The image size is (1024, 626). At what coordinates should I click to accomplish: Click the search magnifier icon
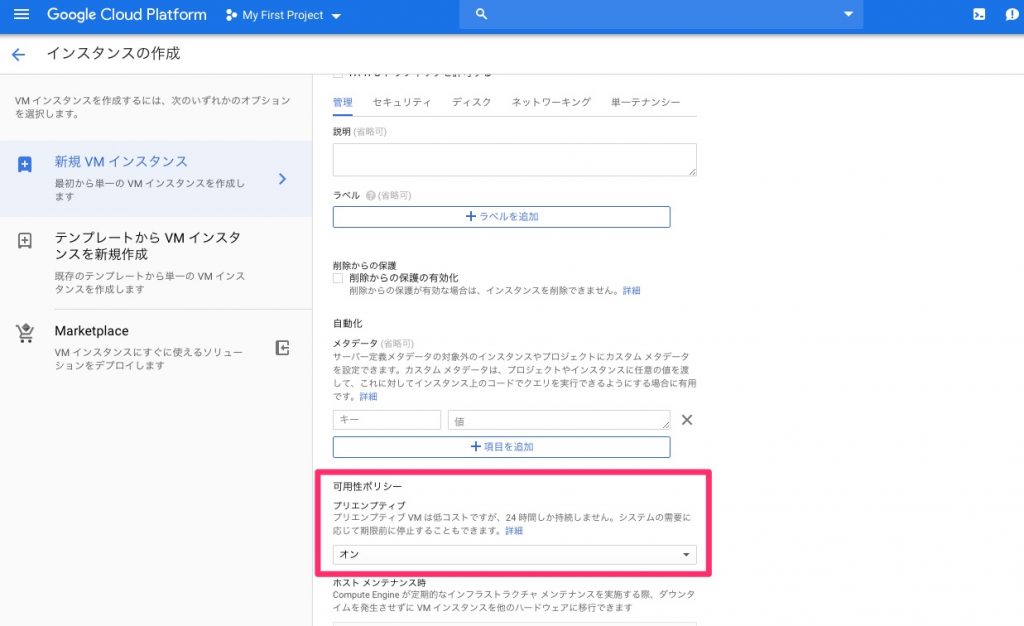(481, 14)
